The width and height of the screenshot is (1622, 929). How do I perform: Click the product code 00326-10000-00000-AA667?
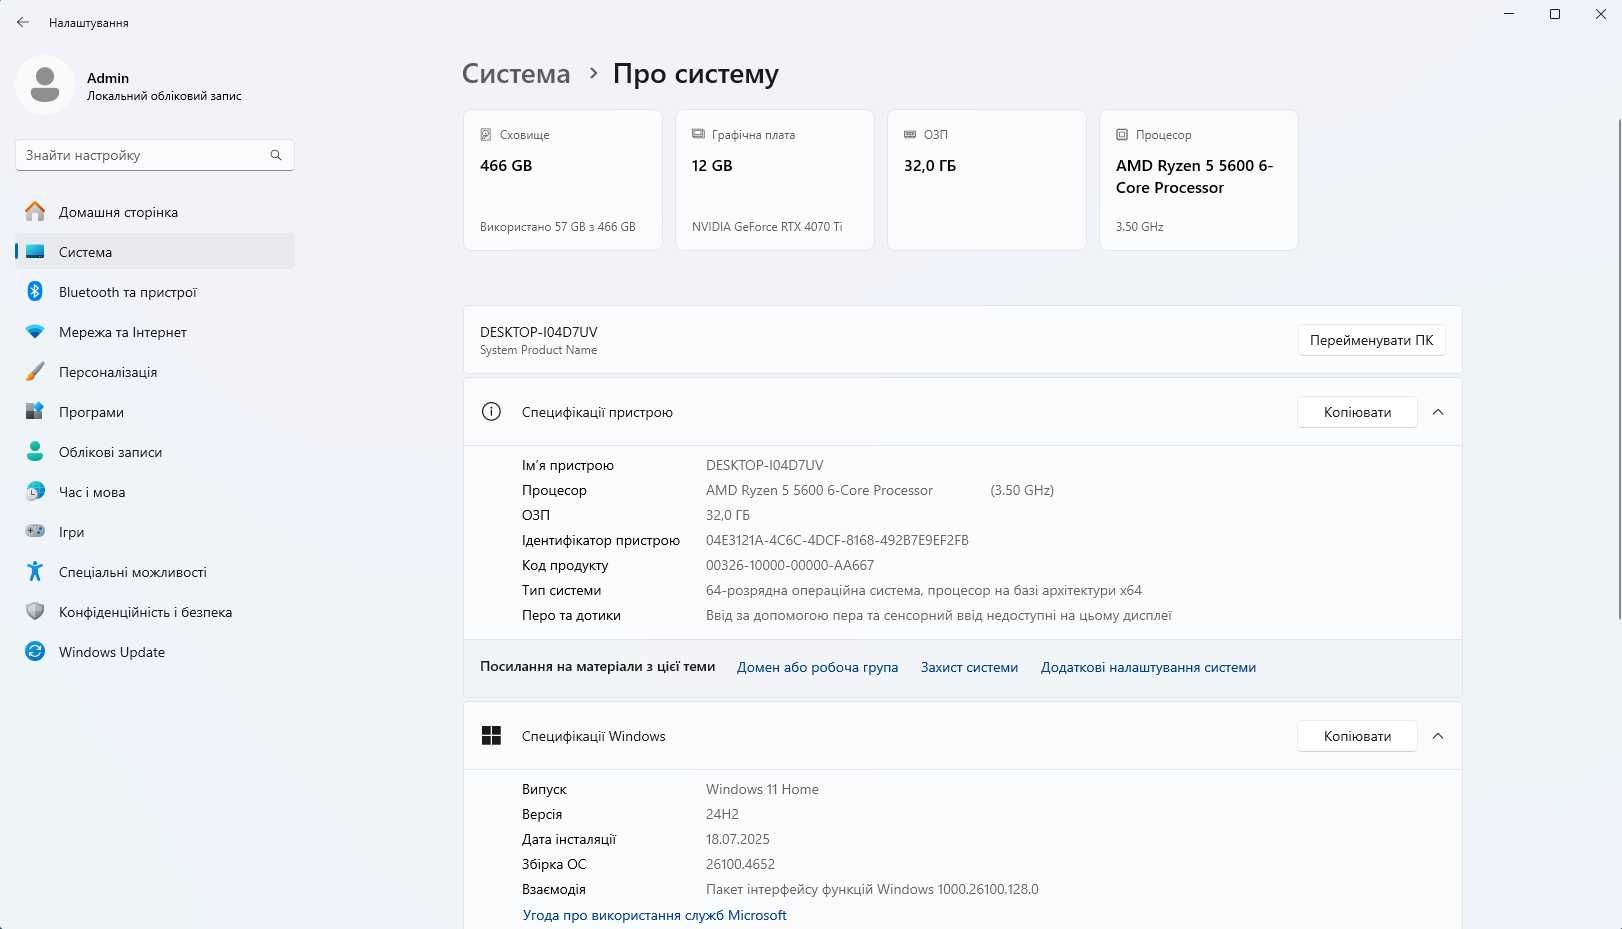click(790, 565)
